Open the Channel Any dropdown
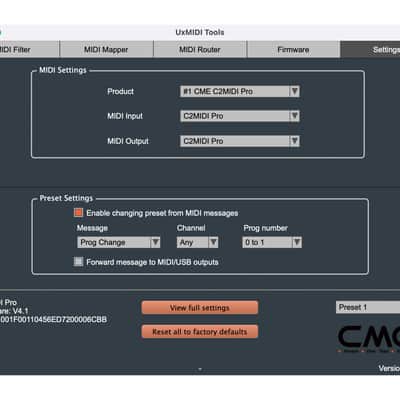Screen dimensions: 400x400 pos(197,242)
